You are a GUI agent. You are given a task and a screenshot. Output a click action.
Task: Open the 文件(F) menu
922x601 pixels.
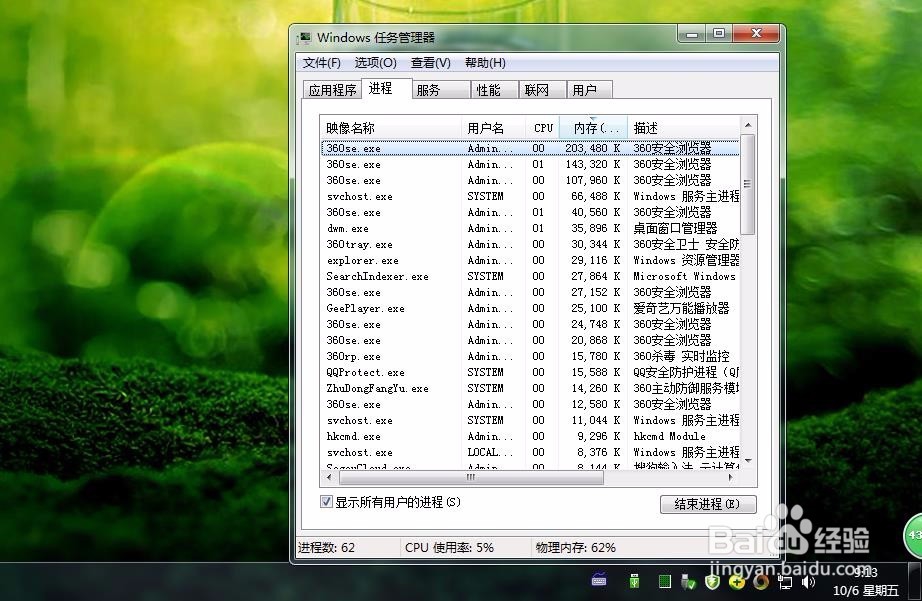(322, 63)
